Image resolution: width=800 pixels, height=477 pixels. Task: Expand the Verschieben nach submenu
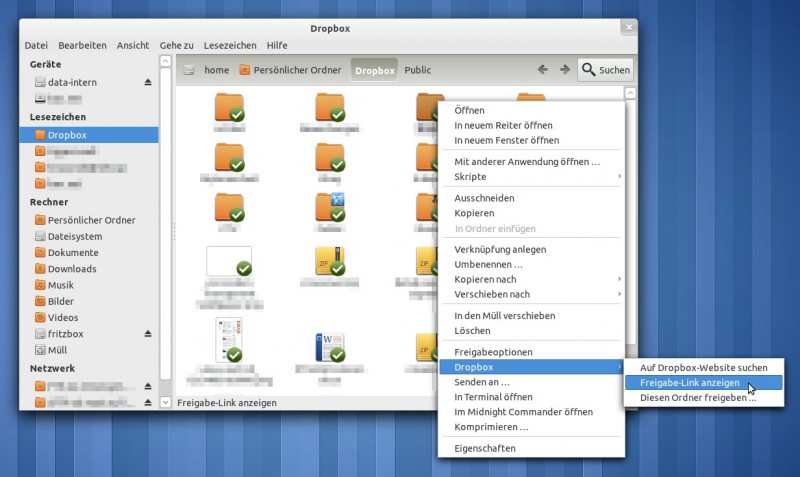coord(619,294)
